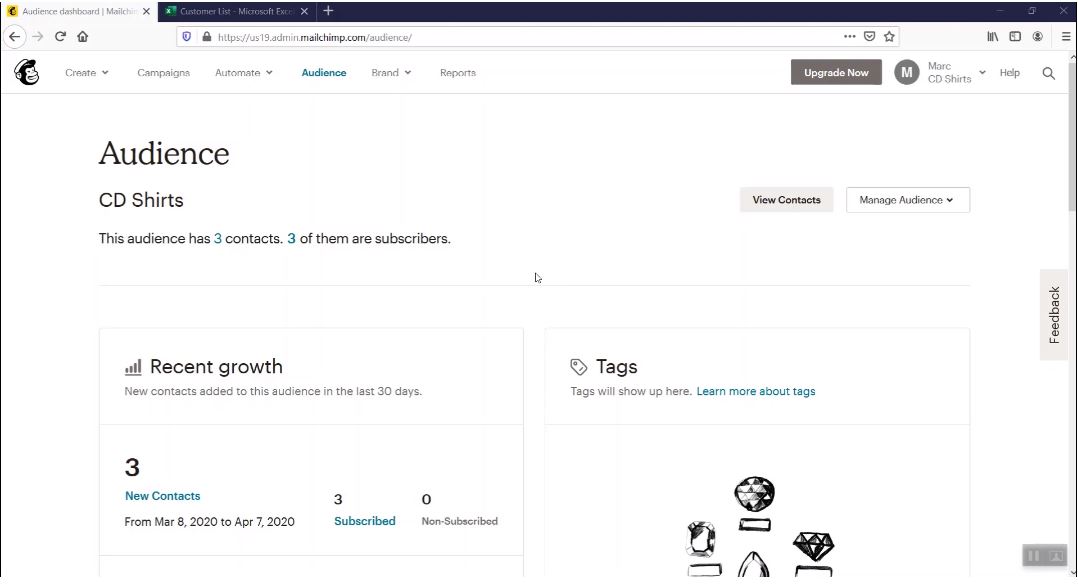Click the 3 subscribers count link
Viewport: 1078px width, 586px height.
(x=292, y=239)
